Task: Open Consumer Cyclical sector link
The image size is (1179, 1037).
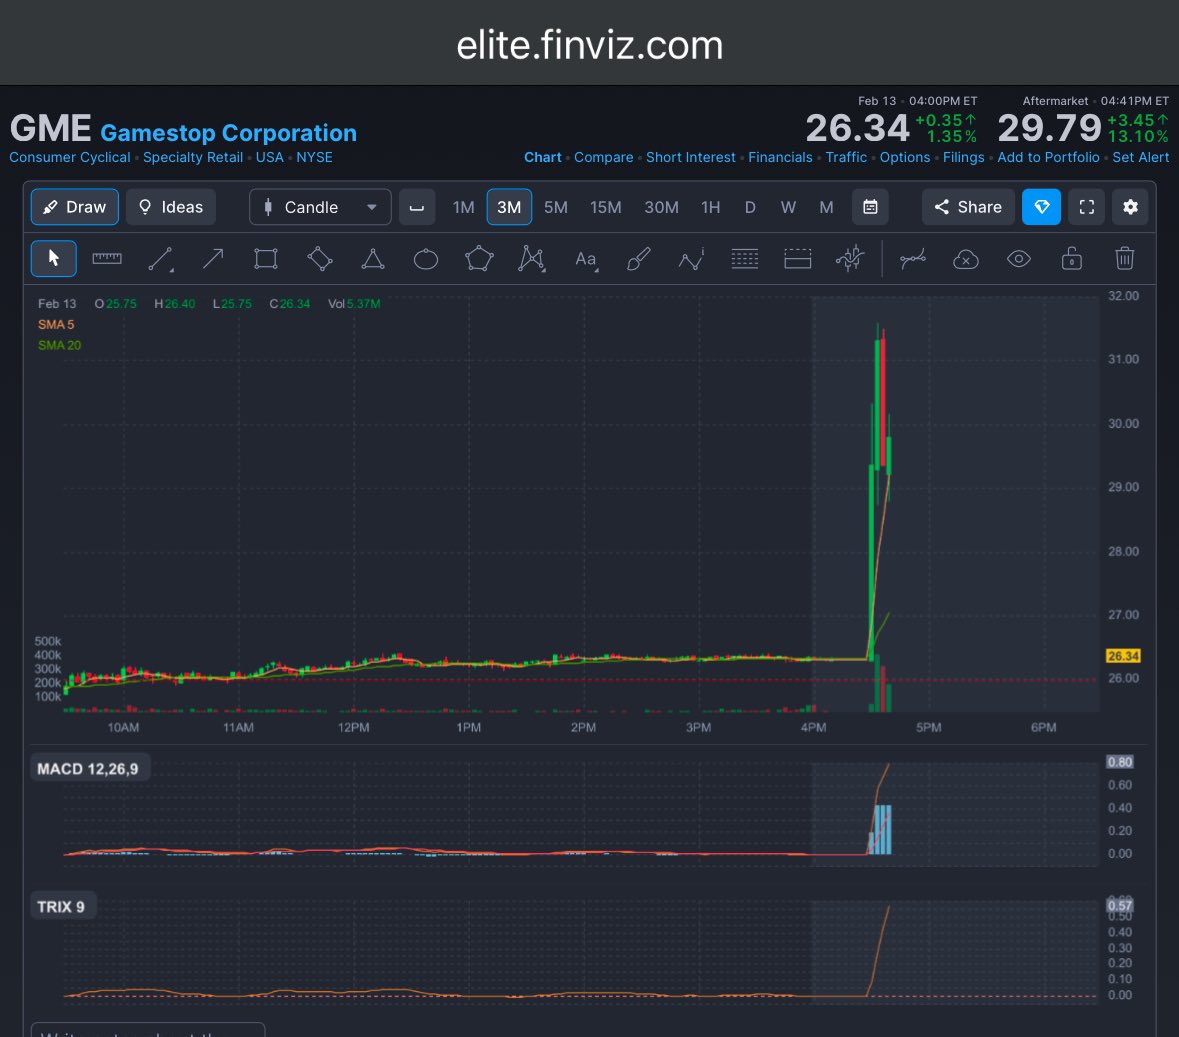Action: pyautogui.click(x=70, y=157)
